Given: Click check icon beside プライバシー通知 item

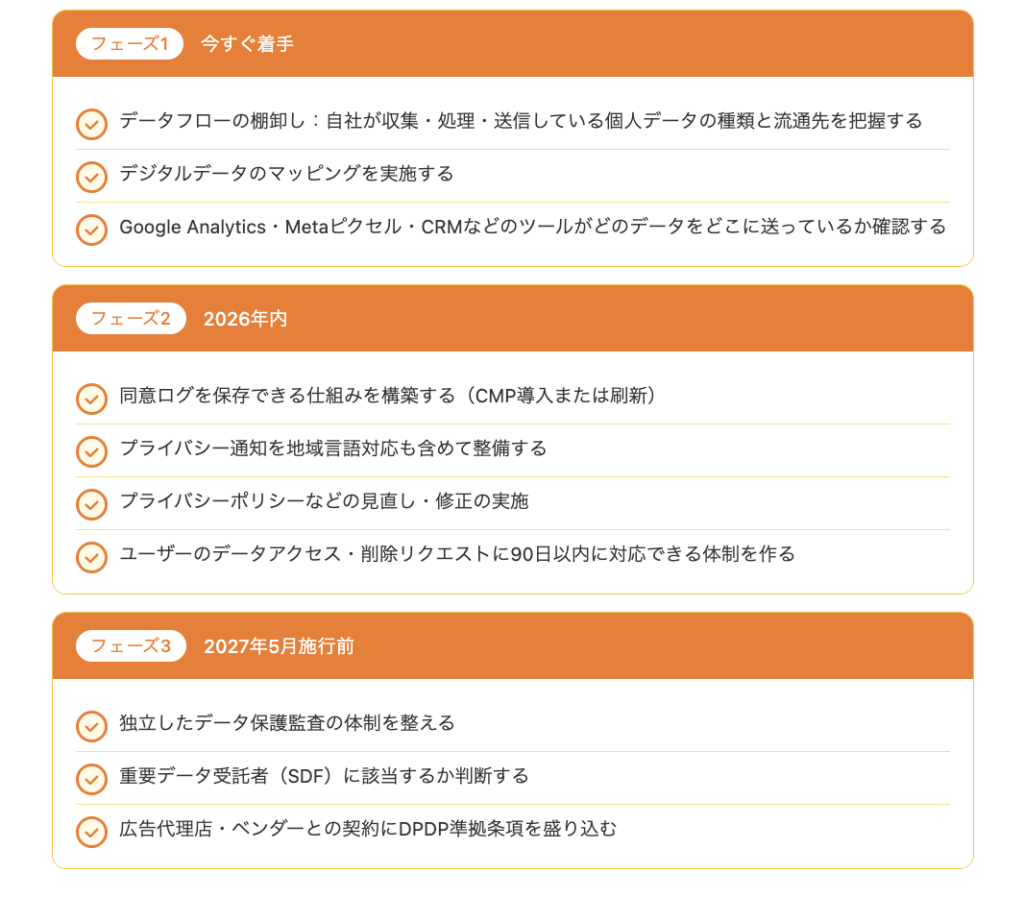Looking at the screenshot, I should point(91,452).
